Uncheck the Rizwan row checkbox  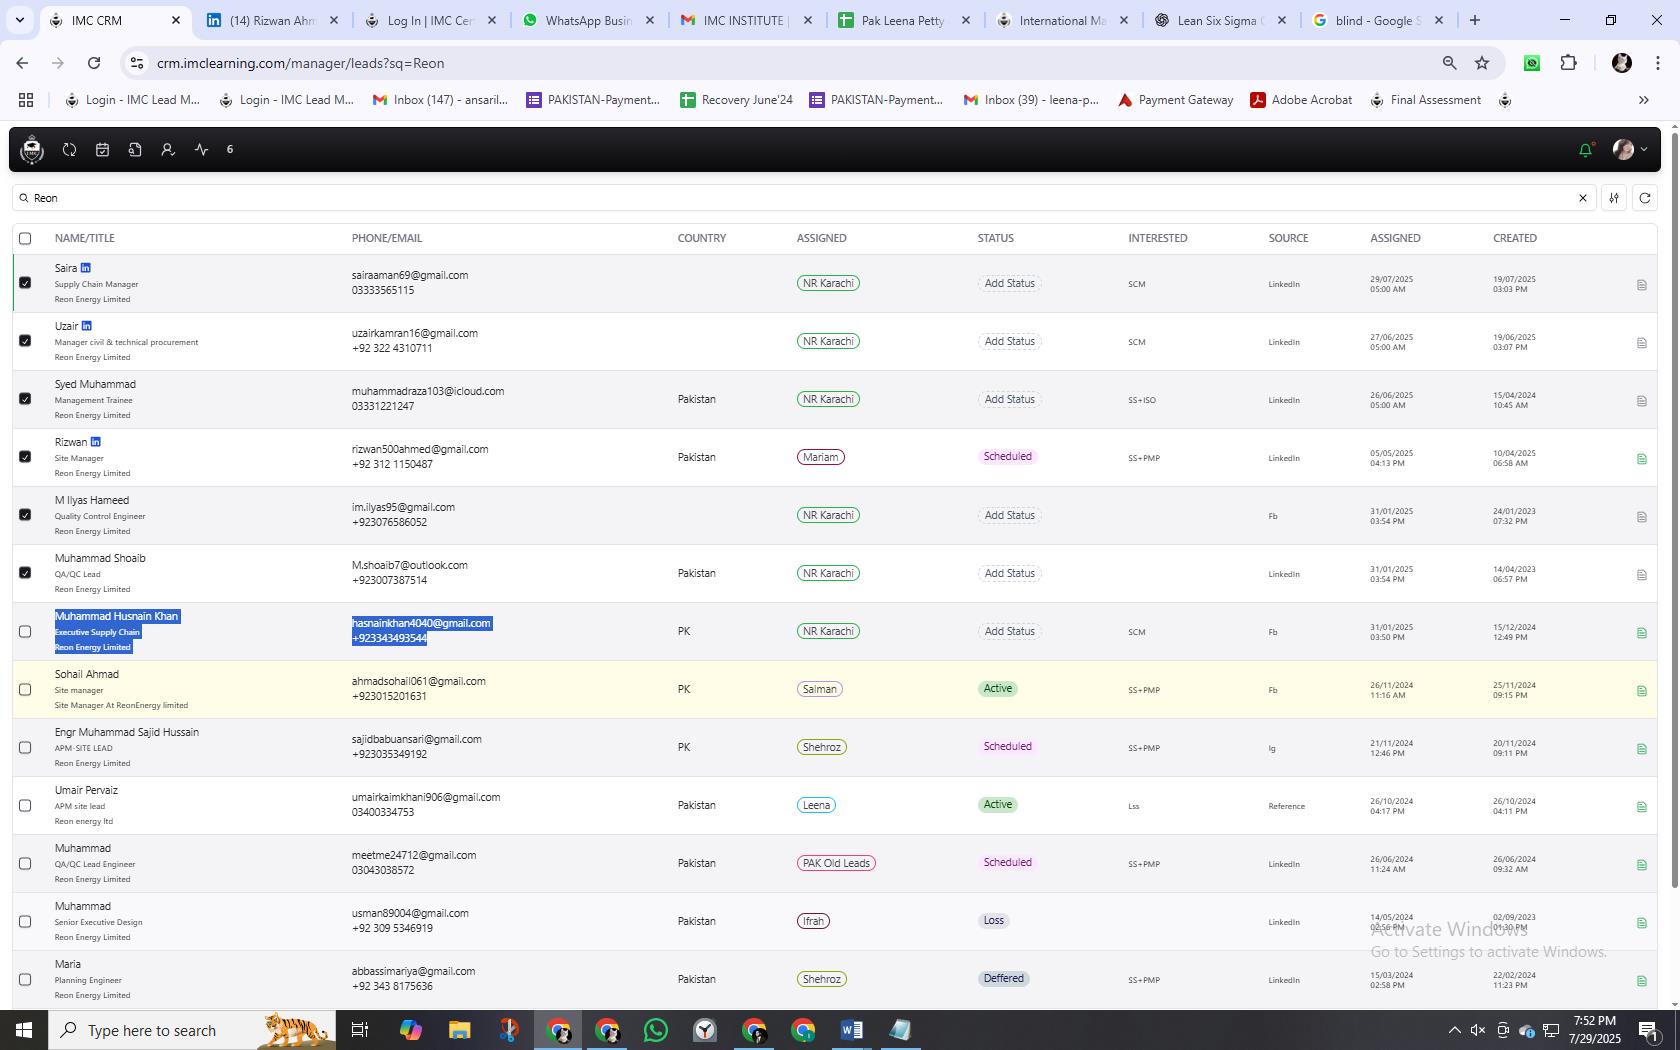(25, 457)
